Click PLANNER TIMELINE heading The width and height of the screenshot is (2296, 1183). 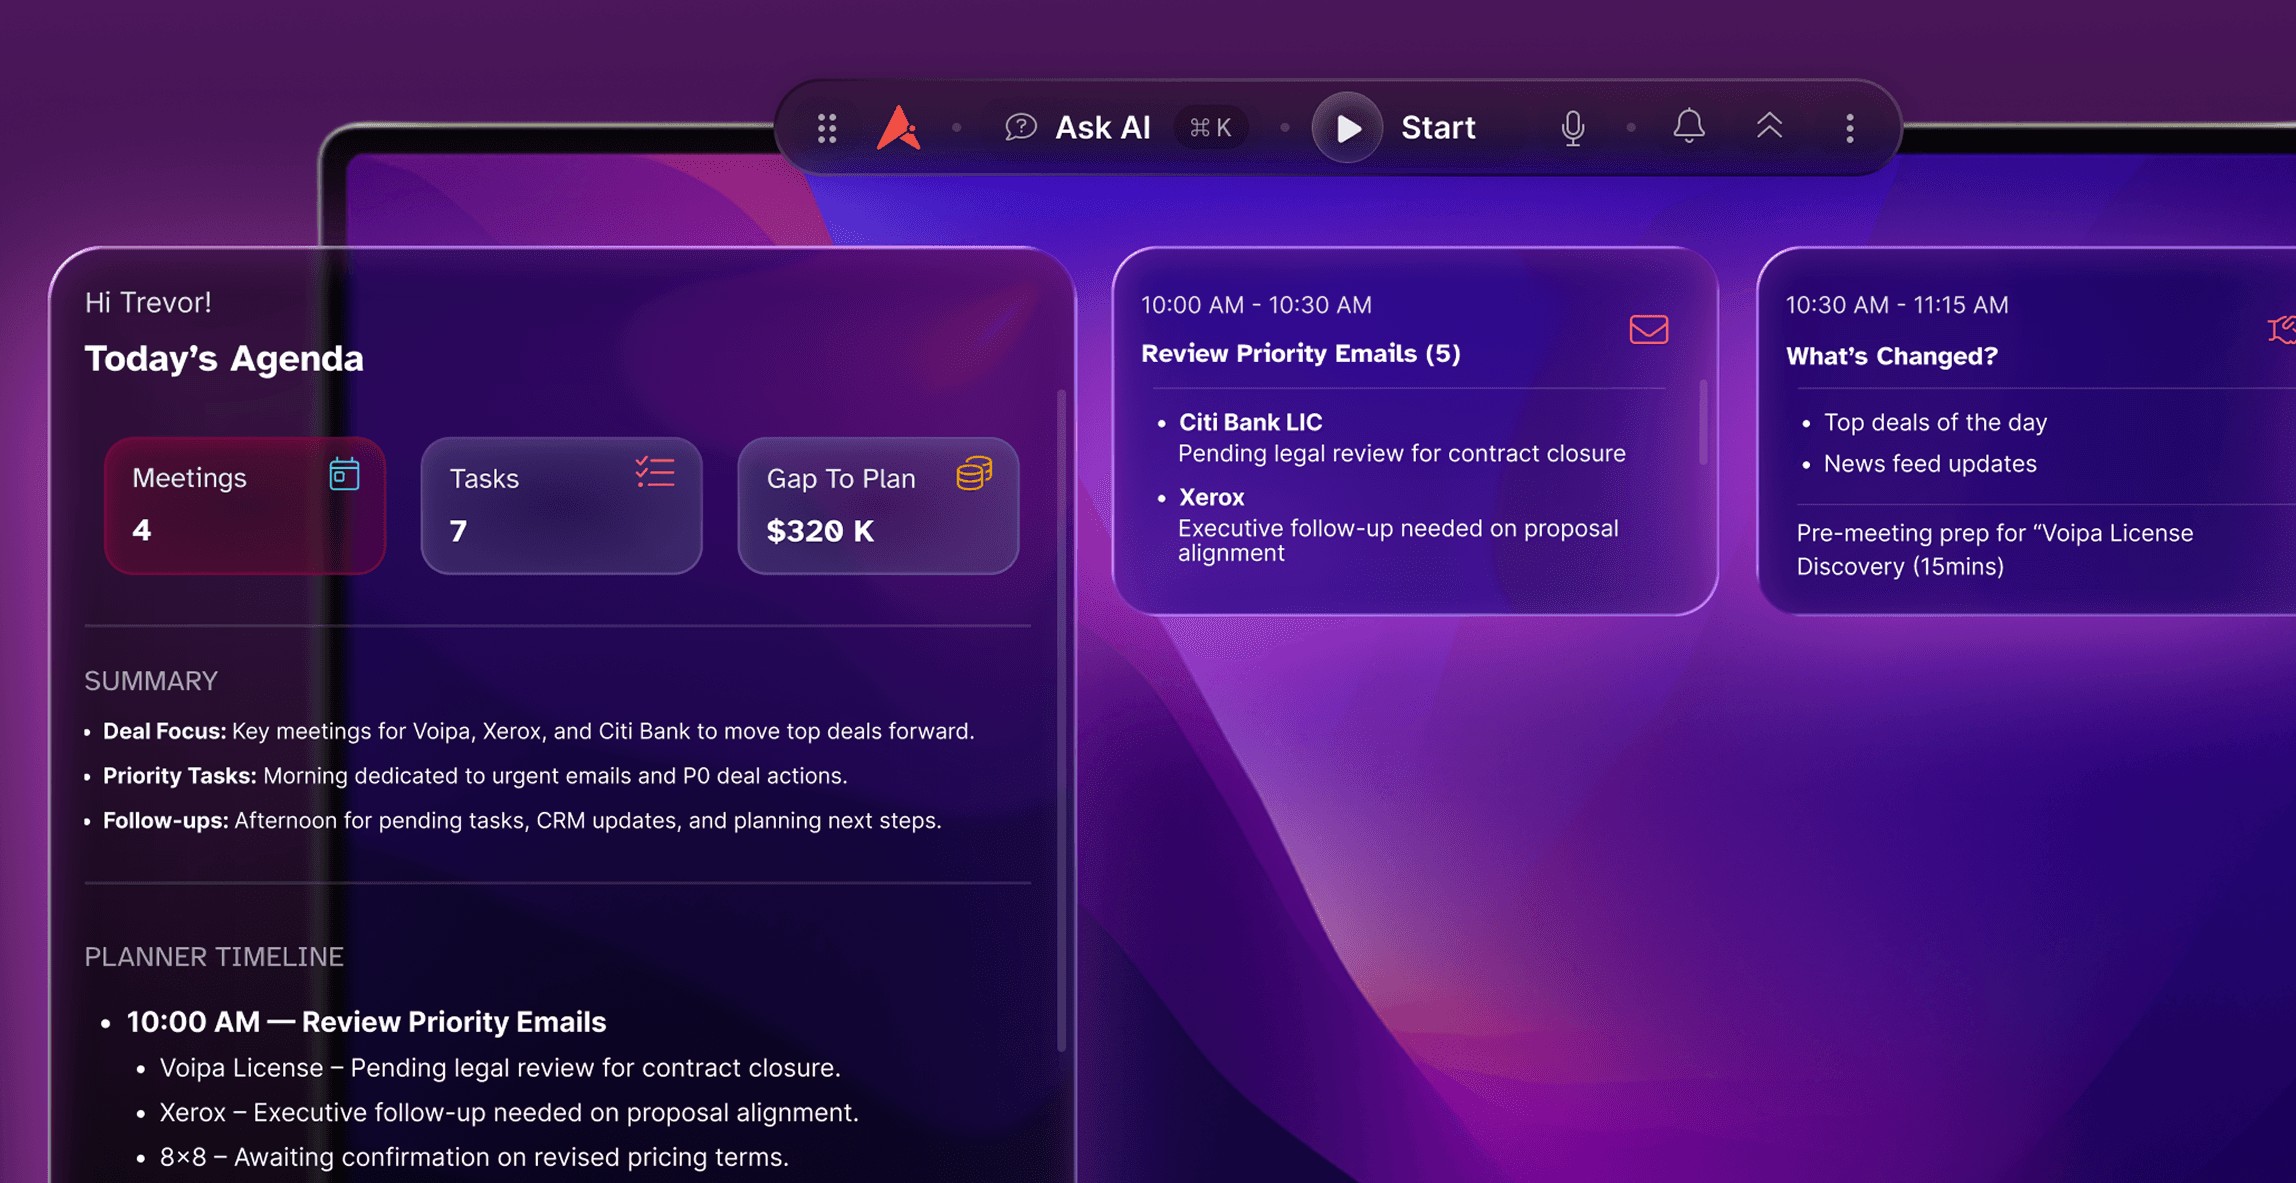point(214,957)
